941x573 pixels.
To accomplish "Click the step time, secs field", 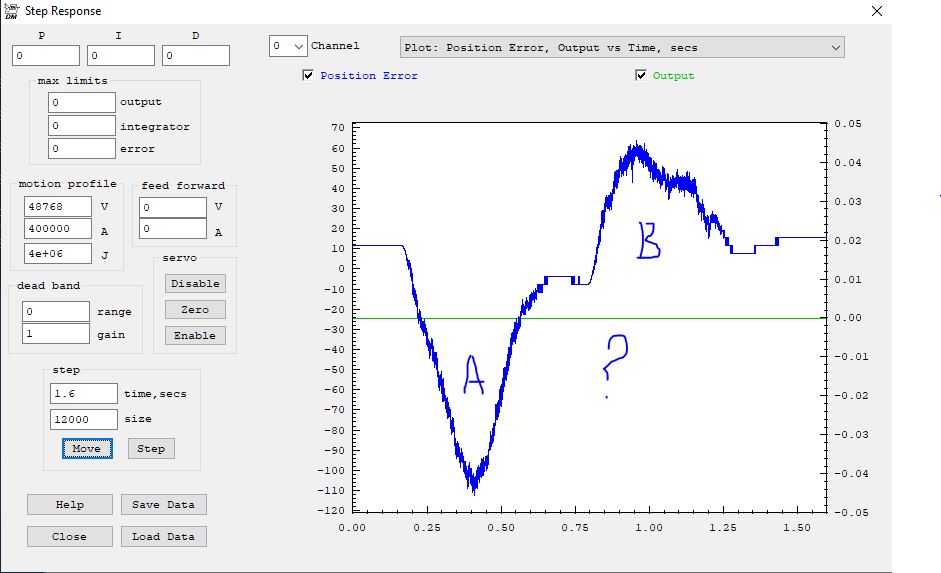I will click(83, 393).
